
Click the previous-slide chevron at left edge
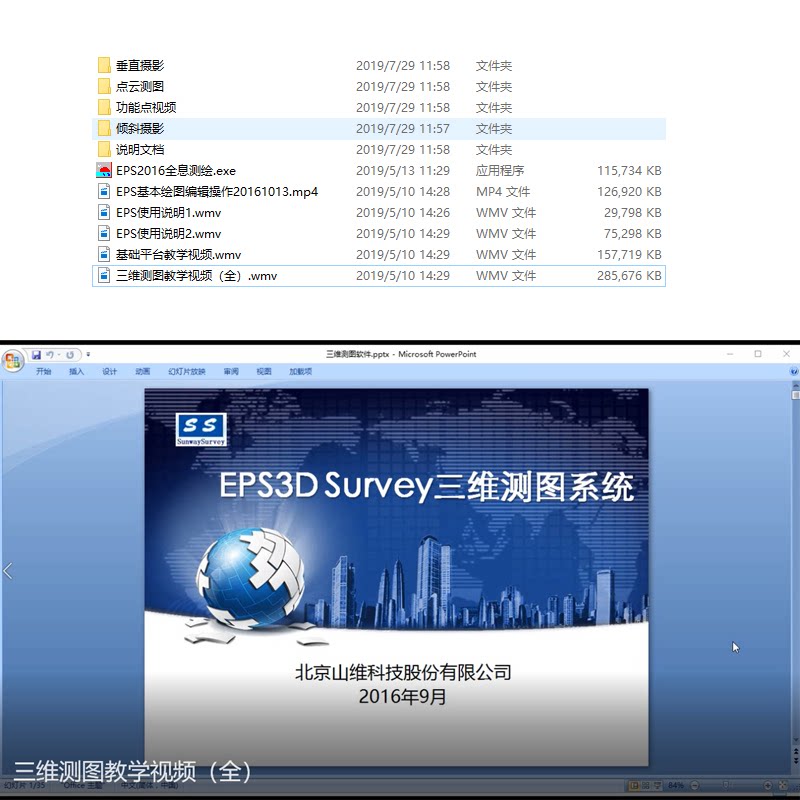8,571
